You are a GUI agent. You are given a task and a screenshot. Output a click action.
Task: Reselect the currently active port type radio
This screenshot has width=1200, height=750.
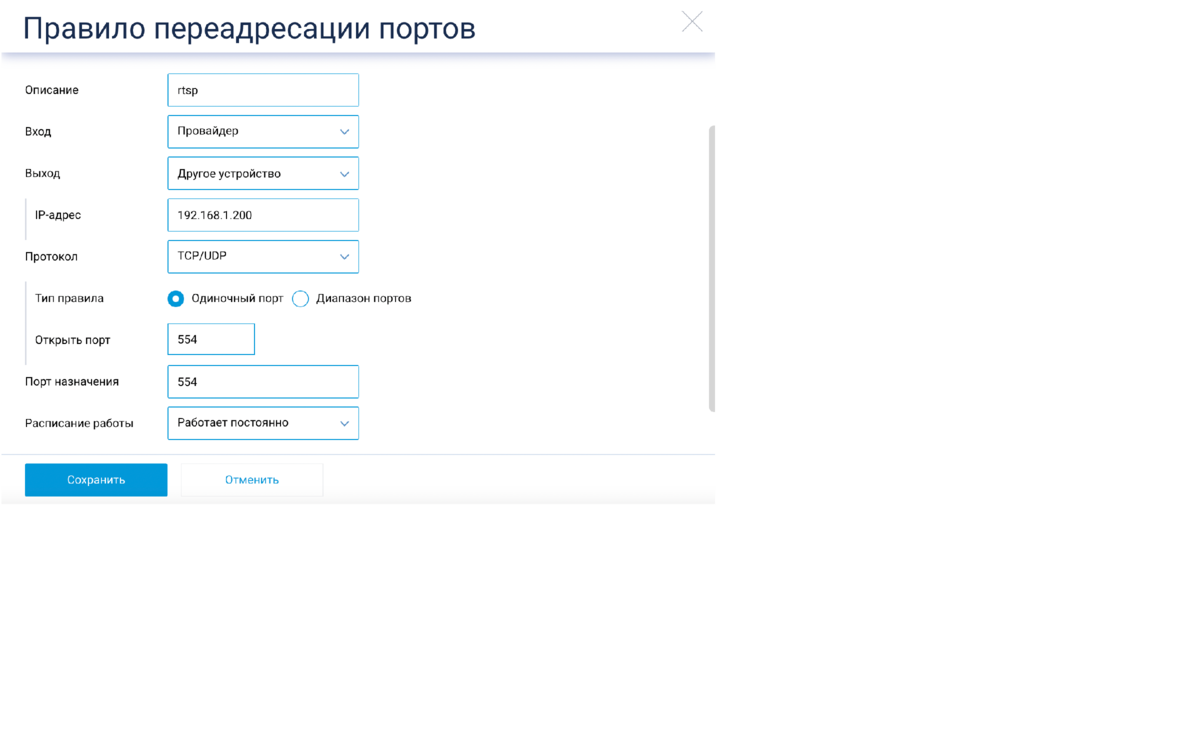pos(176,298)
